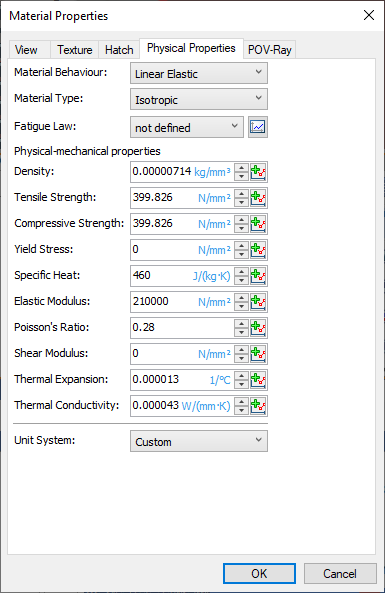Increase Elastic Modulus with up spinner arrow
The height and width of the screenshot is (593, 385).
241,297
